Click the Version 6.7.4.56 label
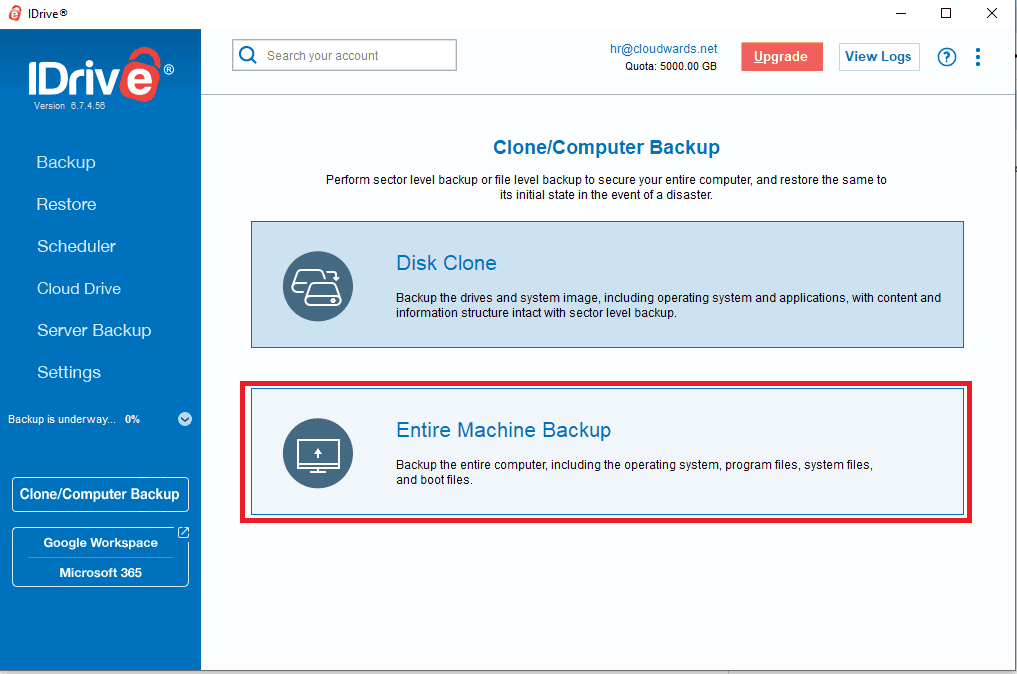 [69, 106]
